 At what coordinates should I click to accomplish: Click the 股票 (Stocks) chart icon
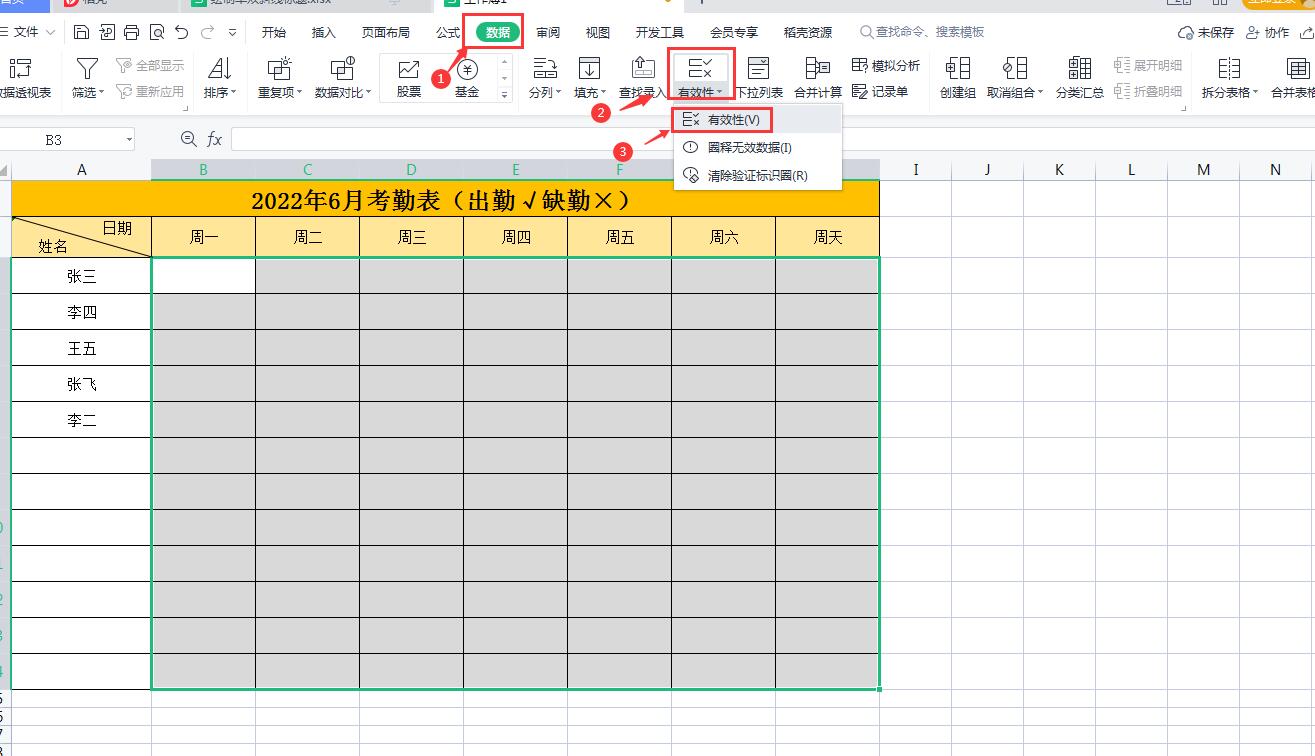coord(408,70)
